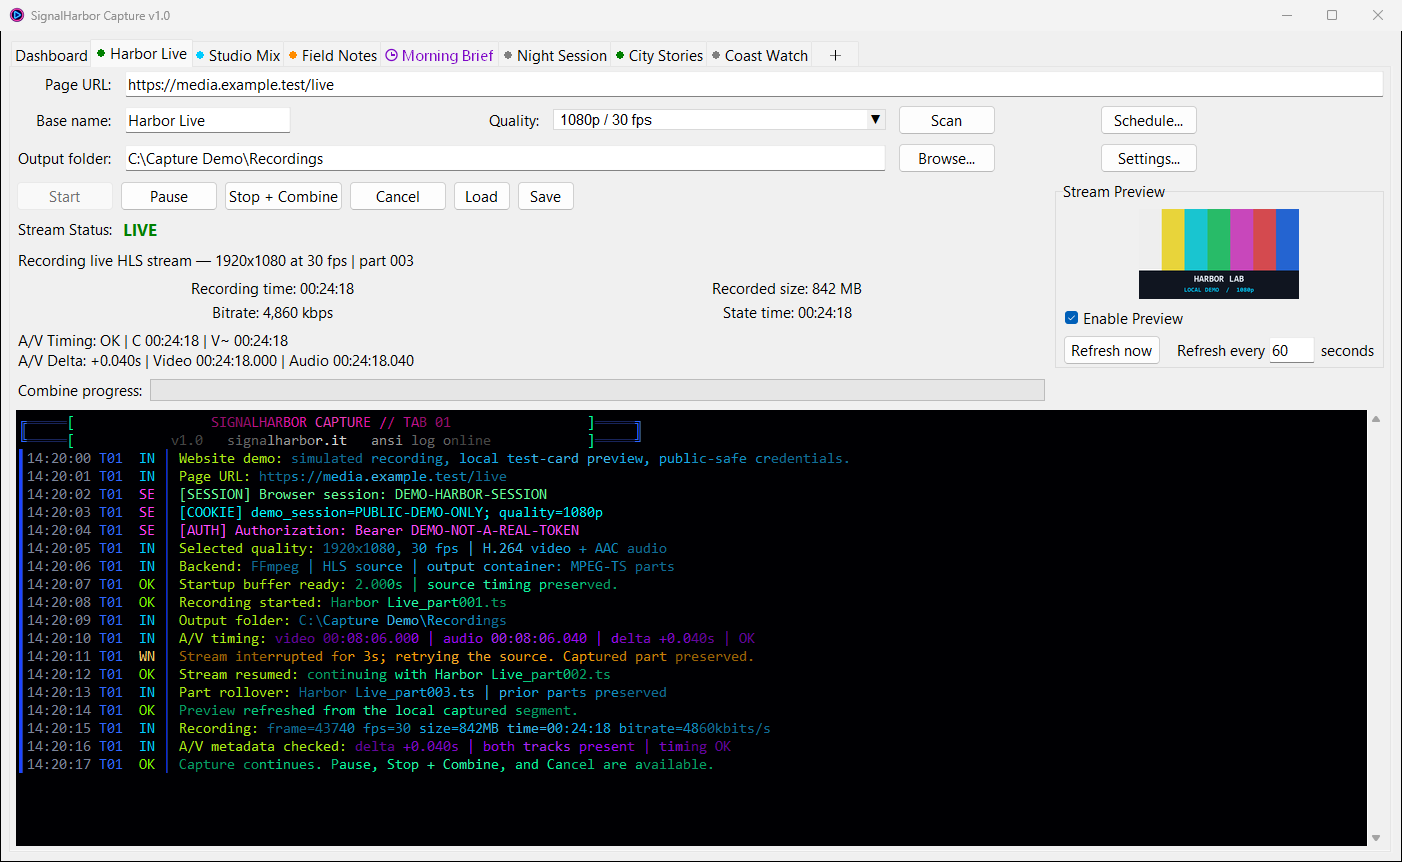Click the Load button
The width and height of the screenshot is (1402, 862).
pyautogui.click(x=482, y=196)
